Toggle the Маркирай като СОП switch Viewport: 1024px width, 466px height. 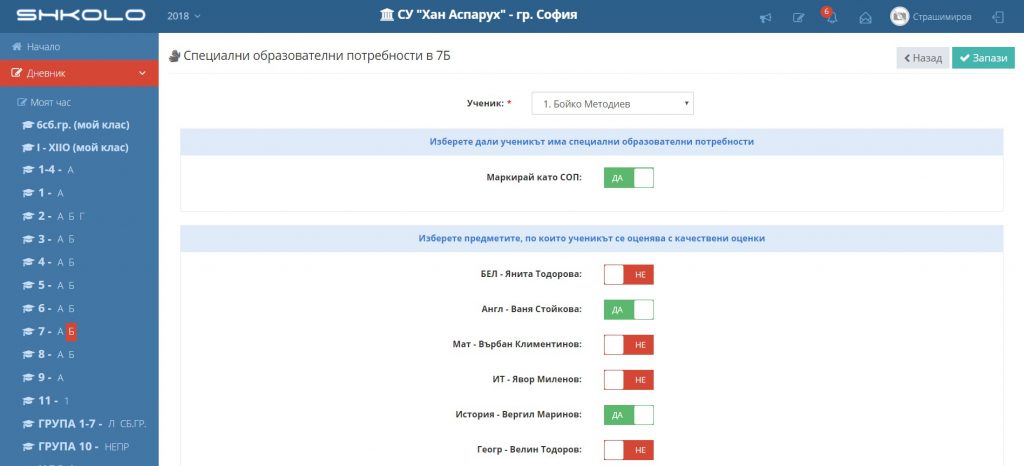tap(628, 178)
